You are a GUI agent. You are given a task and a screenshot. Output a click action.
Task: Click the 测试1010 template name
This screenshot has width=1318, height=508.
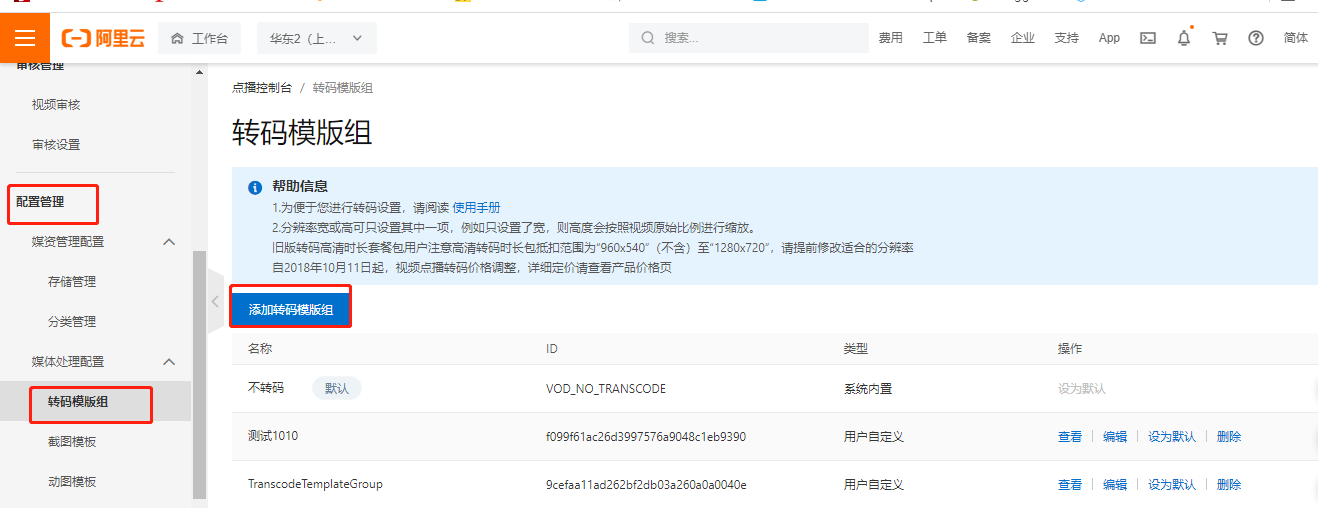(273, 436)
